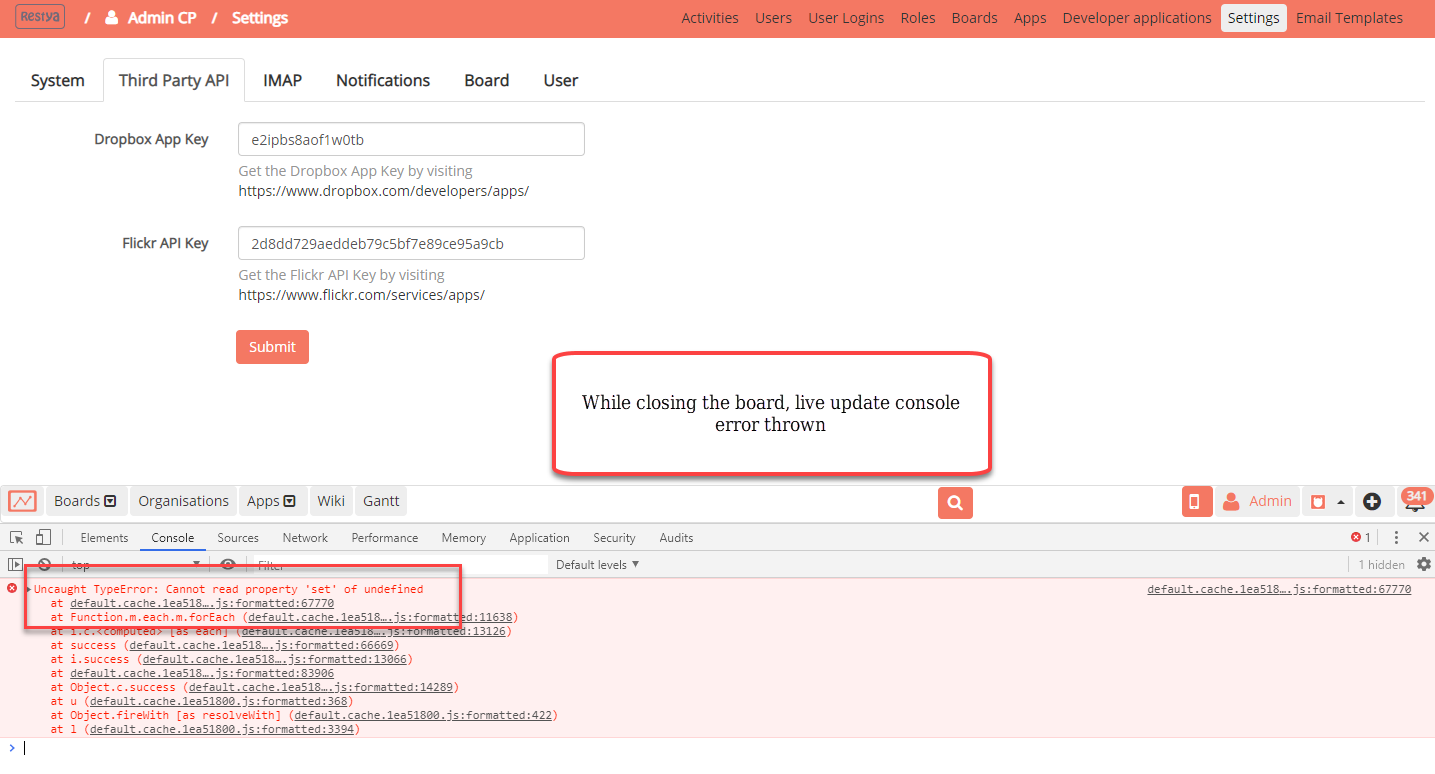
Task: Toggle the device emulation toolbar
Action: click(x=42, y=537)
